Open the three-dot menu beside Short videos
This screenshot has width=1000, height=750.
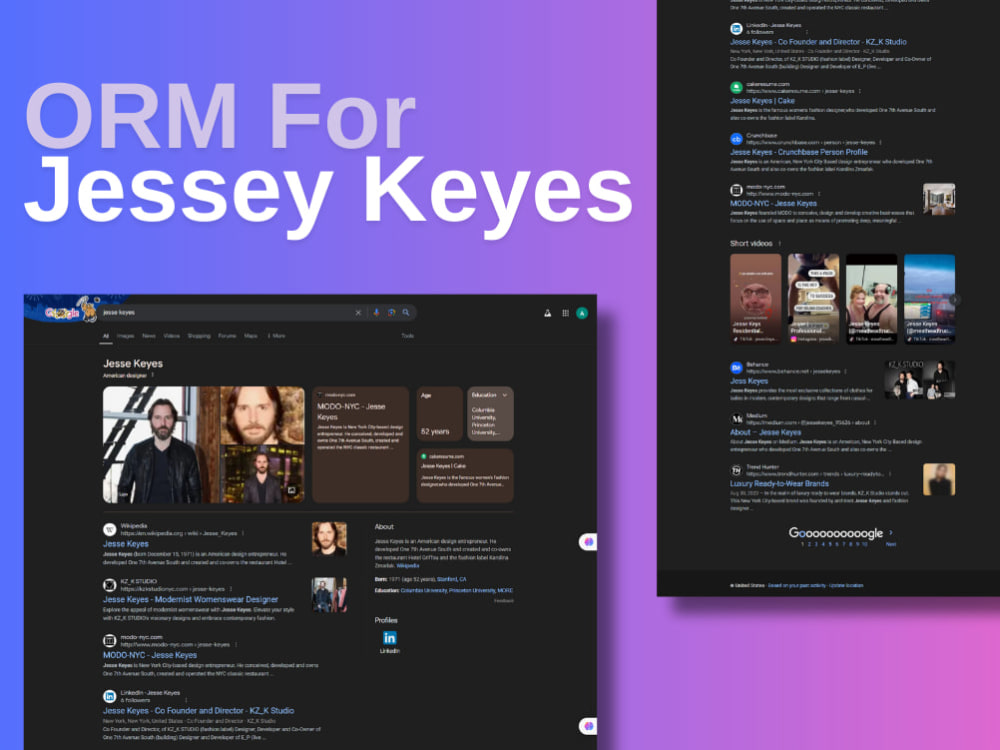tap(779, 244)
